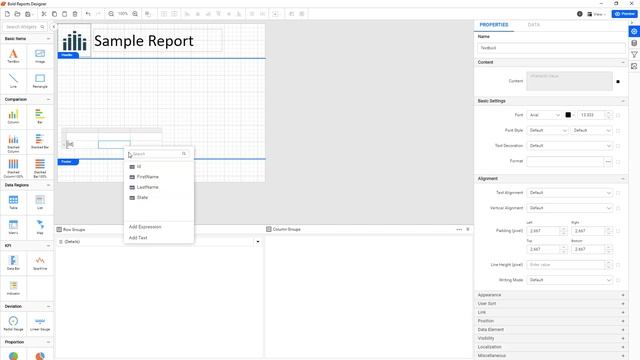Toggle the square beside Vertical Alignment

tap(618, 208)
